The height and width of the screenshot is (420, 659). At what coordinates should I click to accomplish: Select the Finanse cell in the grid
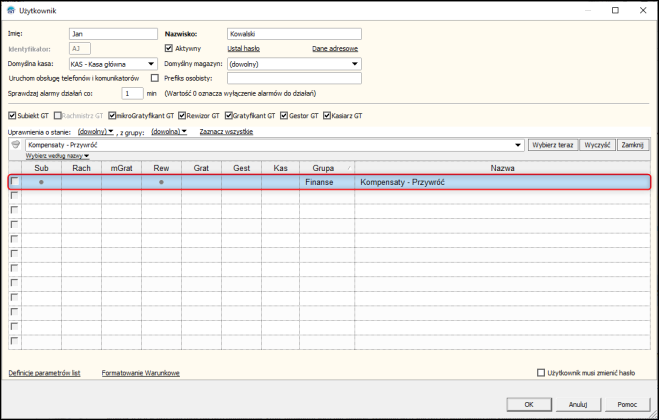tap(327, 182)
